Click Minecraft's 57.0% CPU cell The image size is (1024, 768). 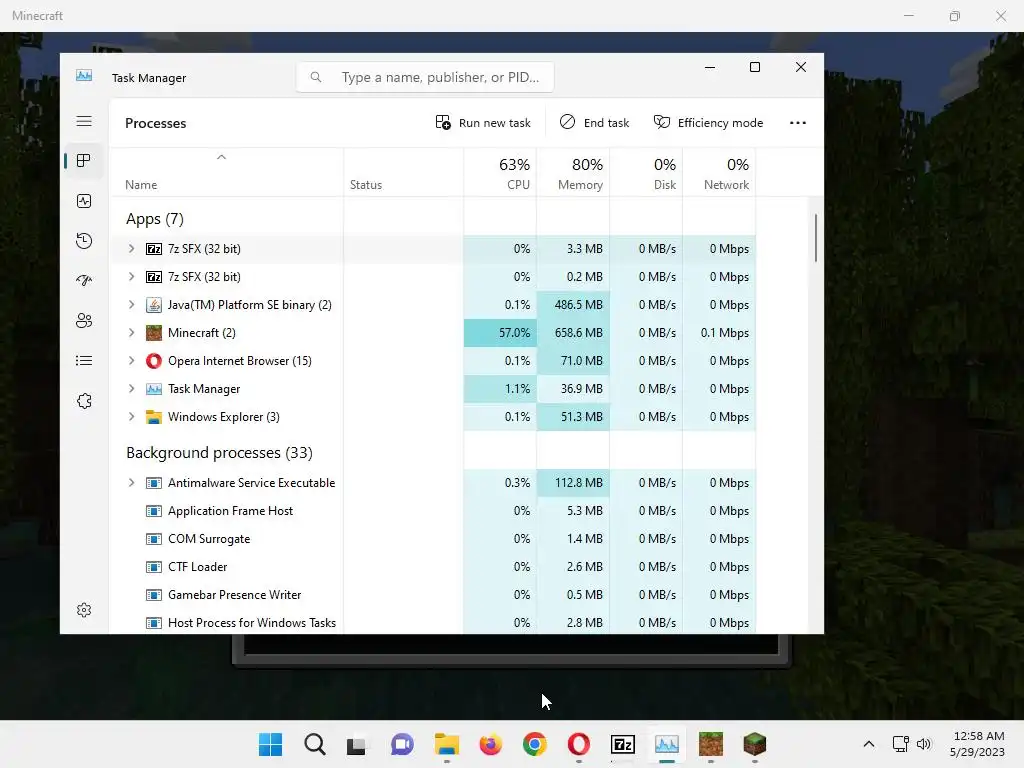(500, 333)
